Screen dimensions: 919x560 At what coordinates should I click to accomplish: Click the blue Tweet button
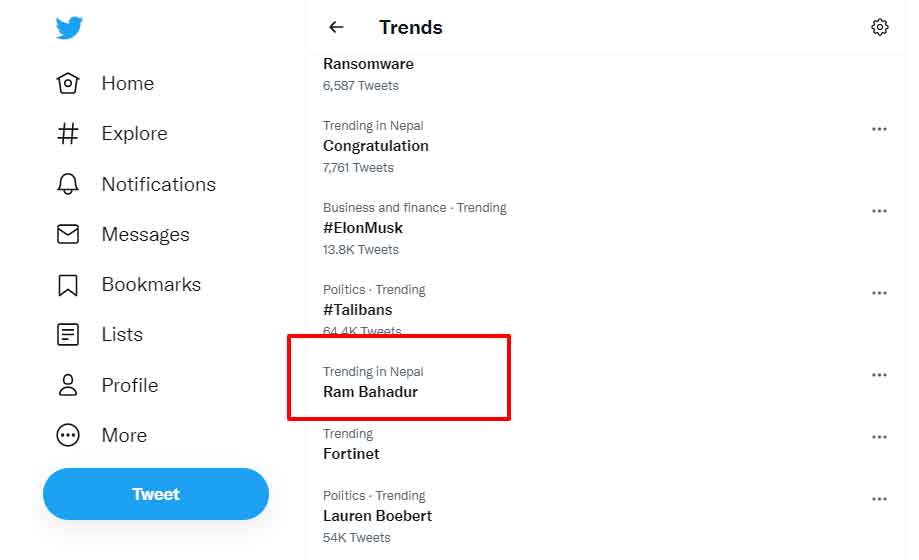[156, 494]
